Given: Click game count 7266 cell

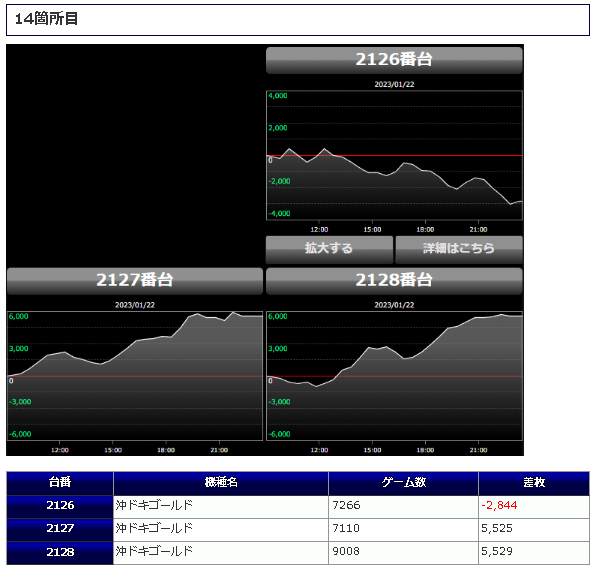Looking at the screenshot, I should pyautogui.click(x=403, y=507).
